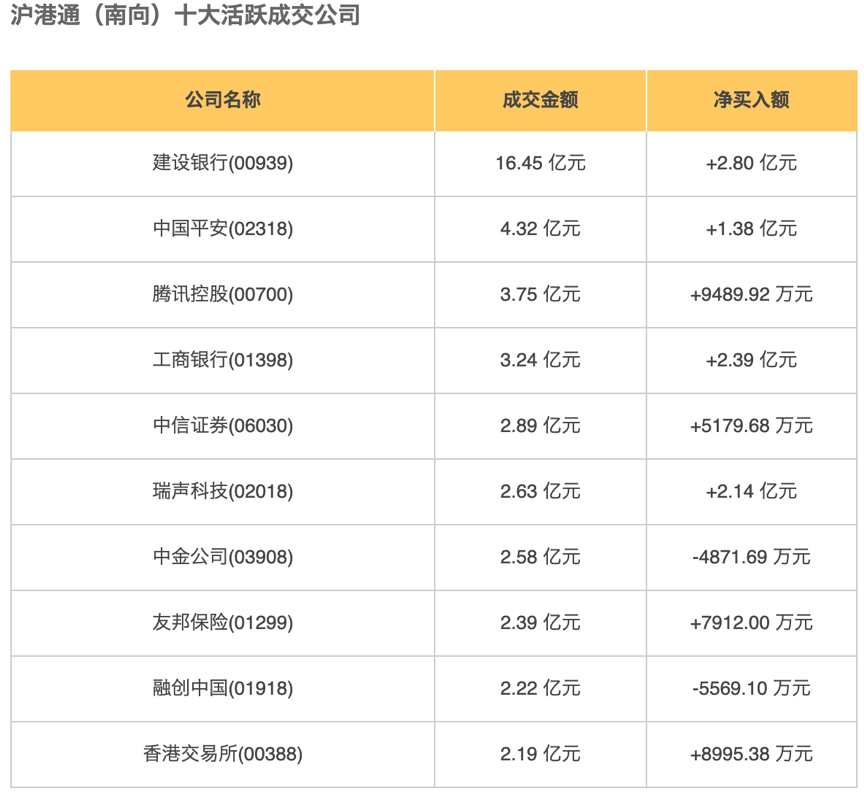Click the 工商银行(01398) row name
This screenshot has width=864, height=795.
tap(222, 360)
